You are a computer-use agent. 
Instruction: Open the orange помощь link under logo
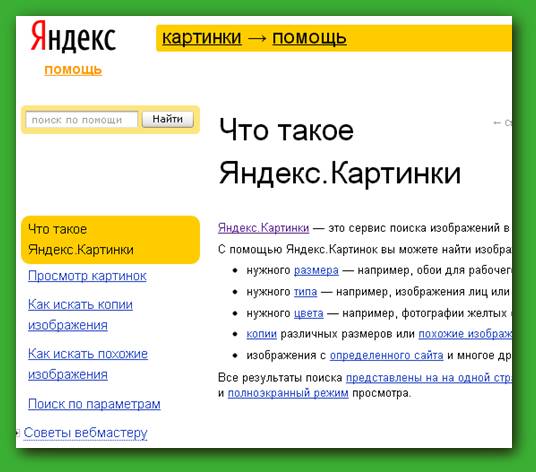(73, 70)
